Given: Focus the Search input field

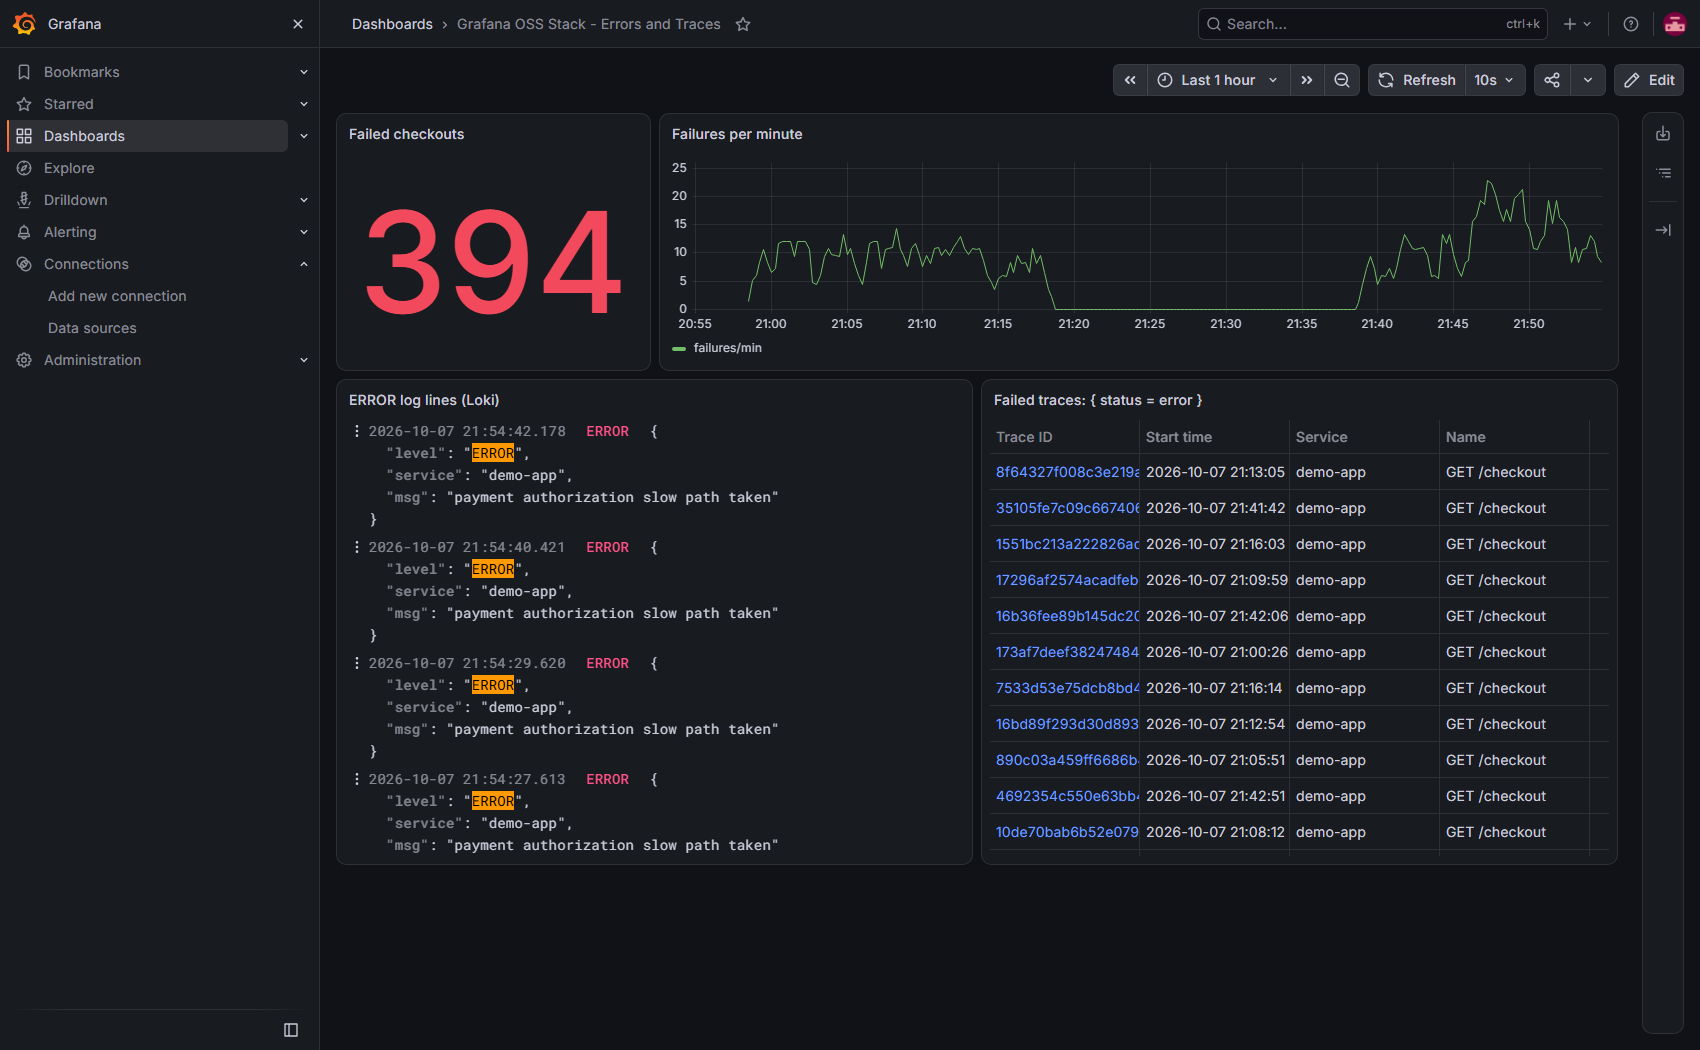Looking at the screenshot, I should (1372, 24).
